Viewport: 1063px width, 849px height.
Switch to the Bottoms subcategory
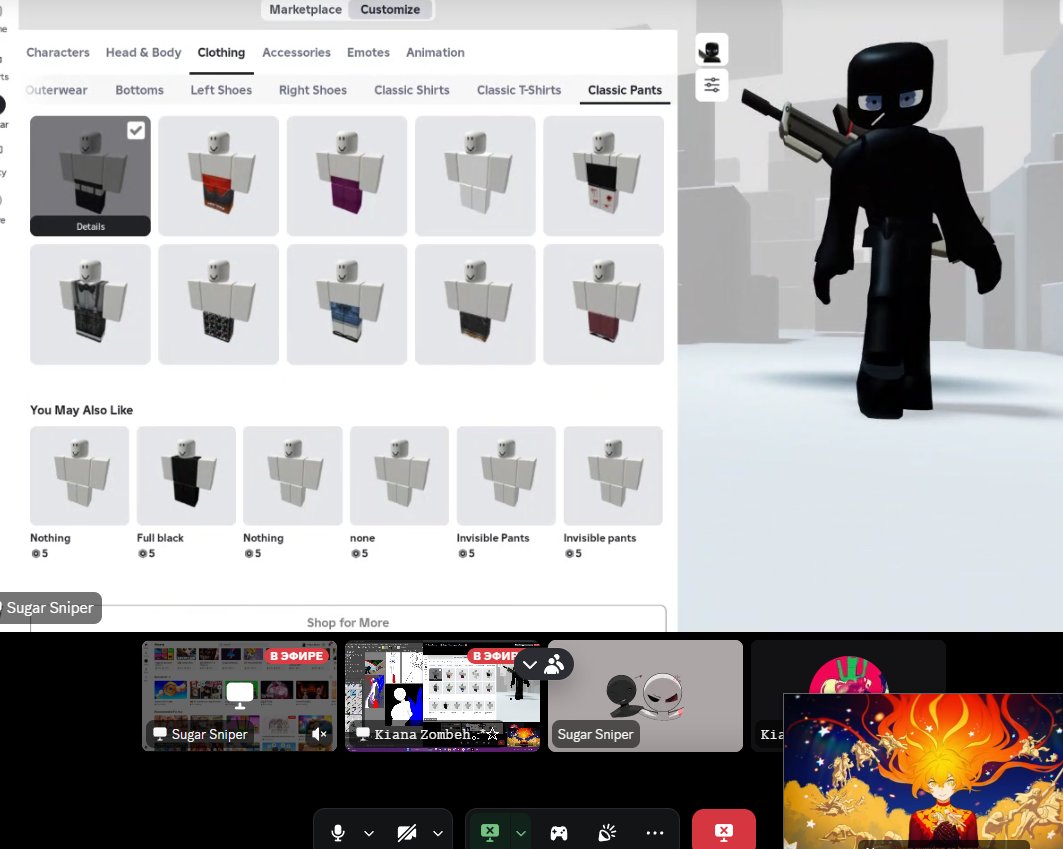point(140,90)
